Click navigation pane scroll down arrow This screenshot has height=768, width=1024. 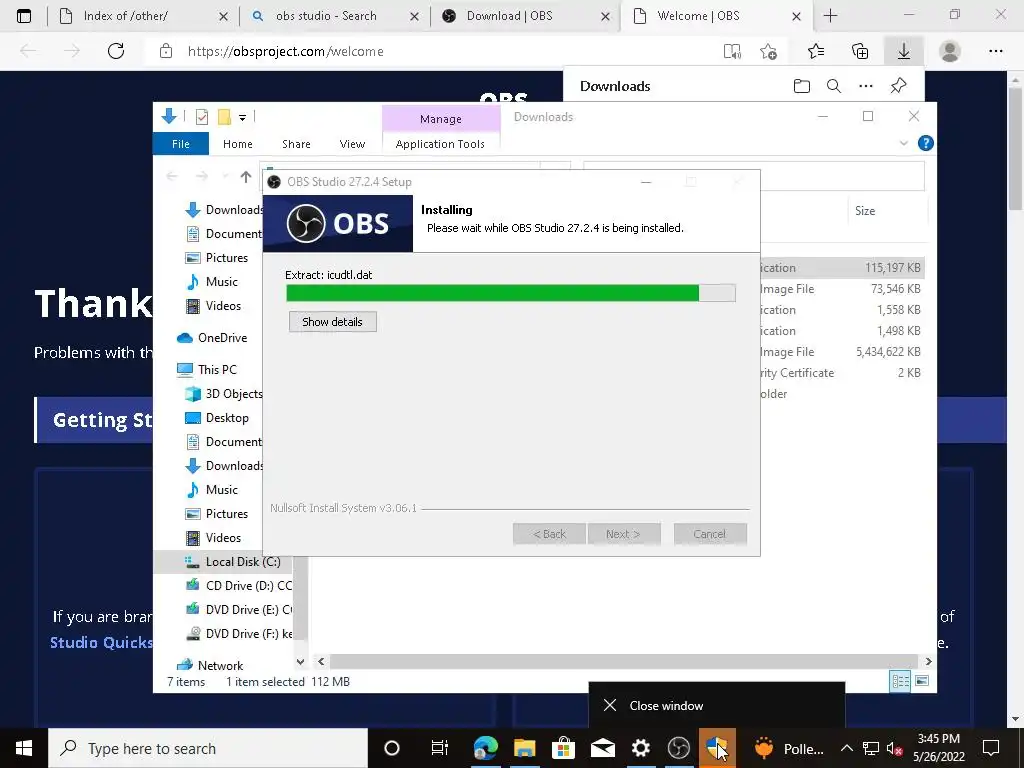pos(300,662)
